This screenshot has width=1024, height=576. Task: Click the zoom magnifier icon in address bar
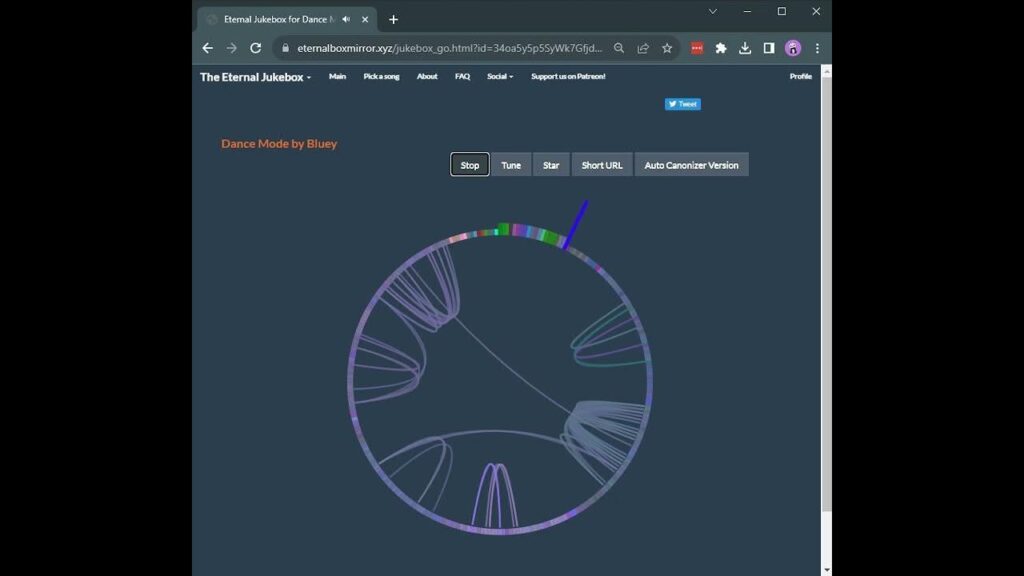619,48
